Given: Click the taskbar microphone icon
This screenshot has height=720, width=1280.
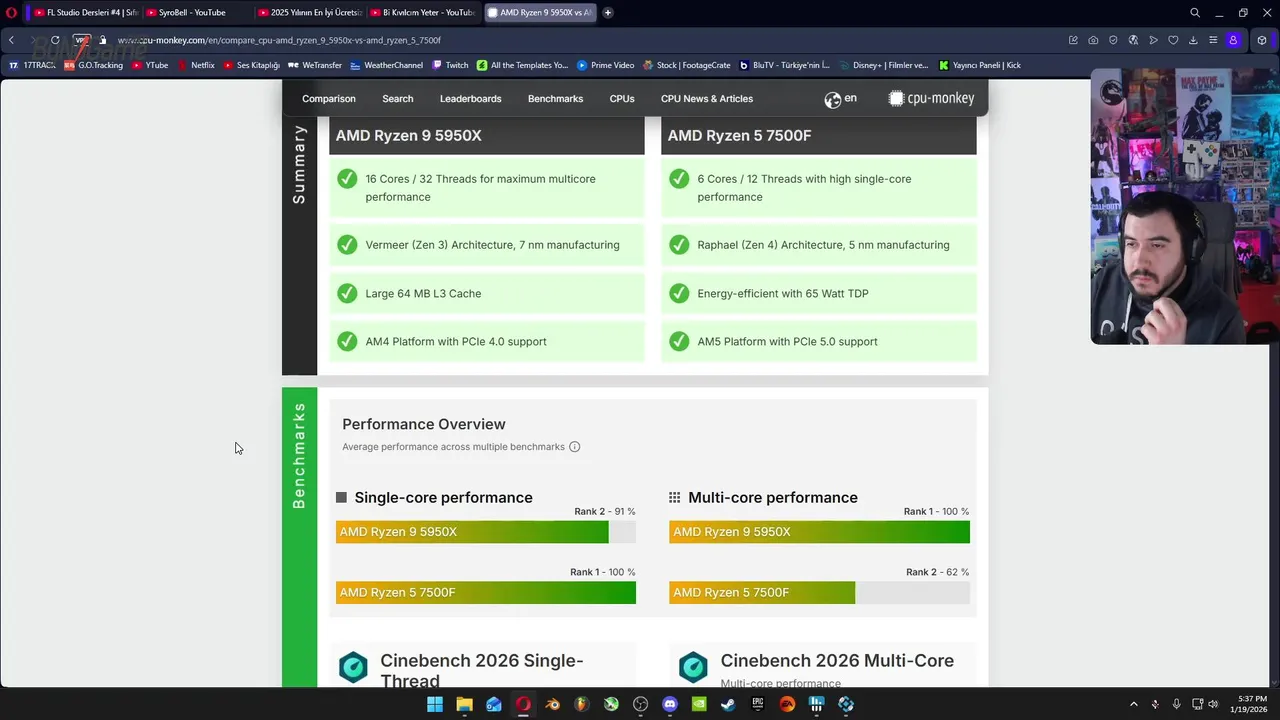Looking at the screenshot, I should [x=1176, y=704].
